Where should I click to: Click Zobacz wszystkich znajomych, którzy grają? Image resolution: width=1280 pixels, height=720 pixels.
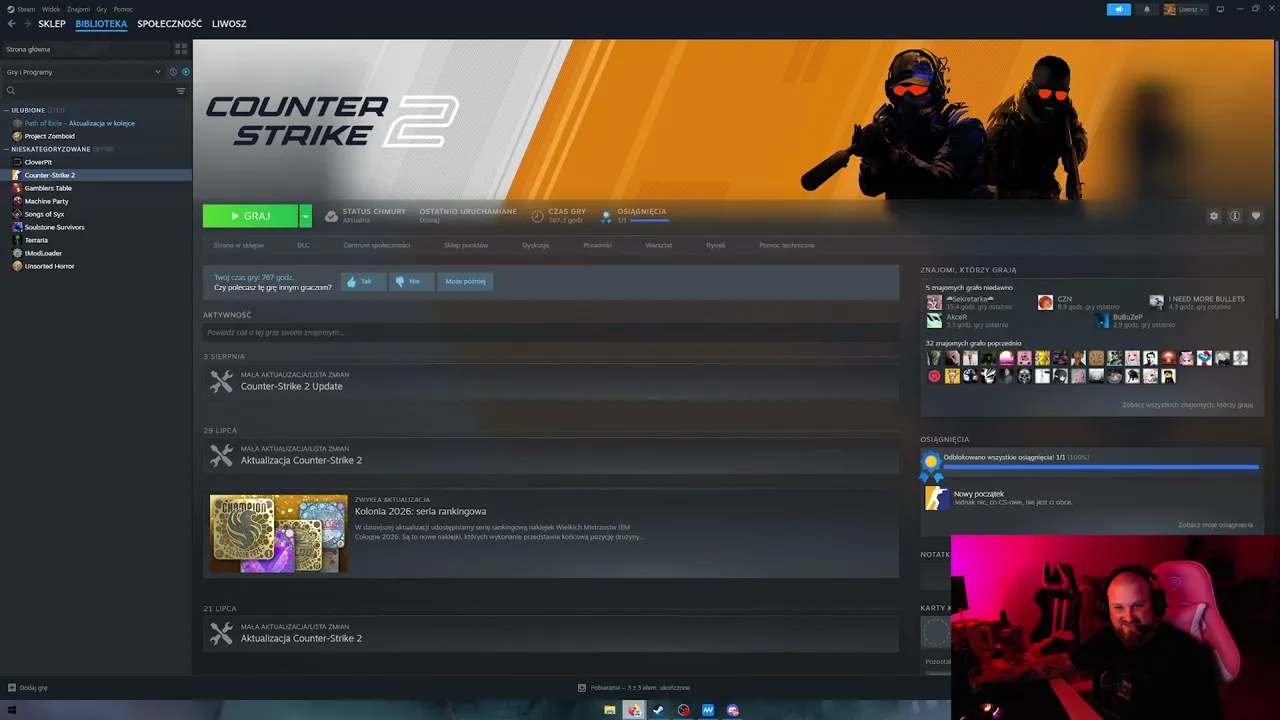[1187, 405]
